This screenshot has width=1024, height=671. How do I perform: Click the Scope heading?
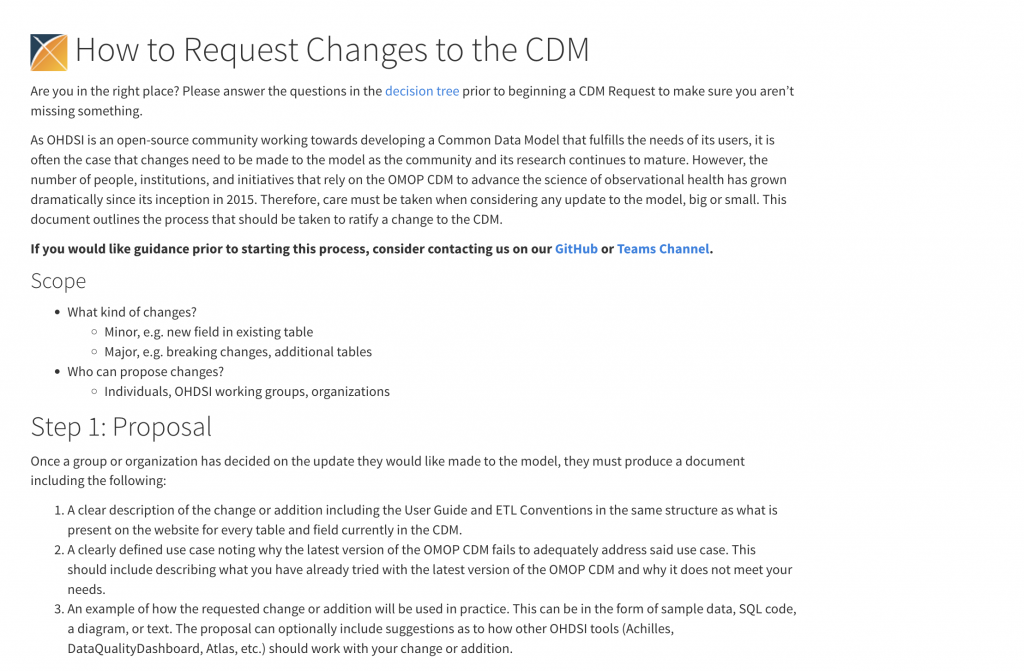(58, 281)
